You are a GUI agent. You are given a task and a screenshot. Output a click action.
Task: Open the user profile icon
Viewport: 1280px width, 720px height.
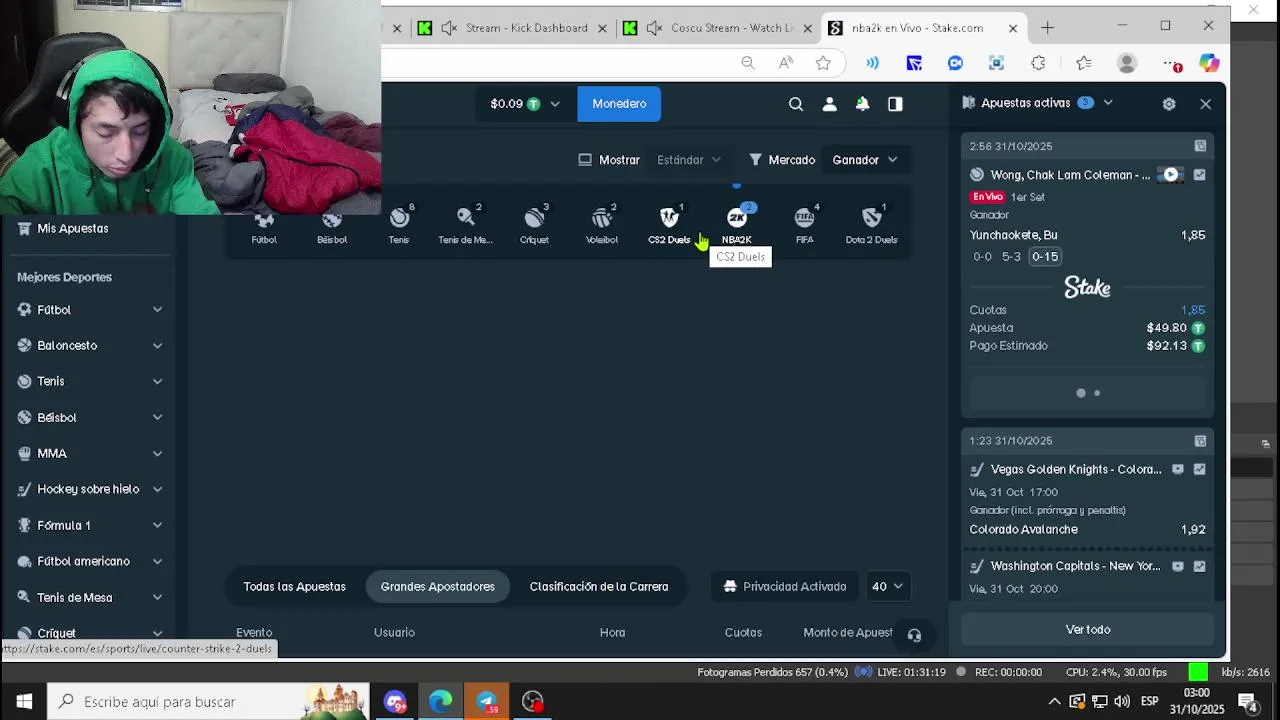(x=829, y=103)
